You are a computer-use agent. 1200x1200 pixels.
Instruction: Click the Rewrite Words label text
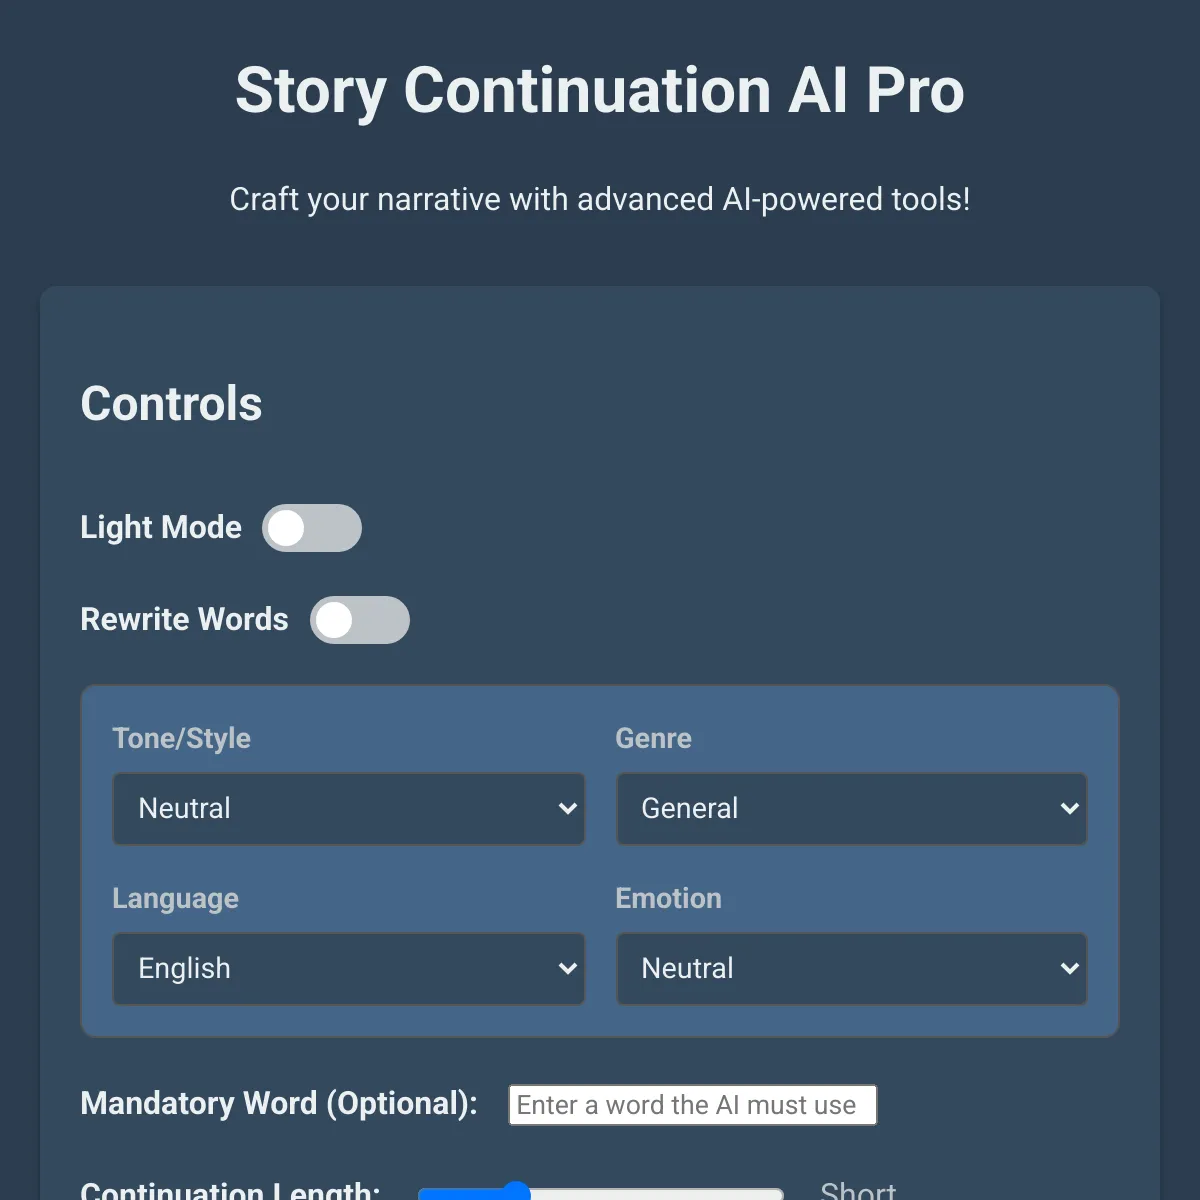(x=184, y=620)
